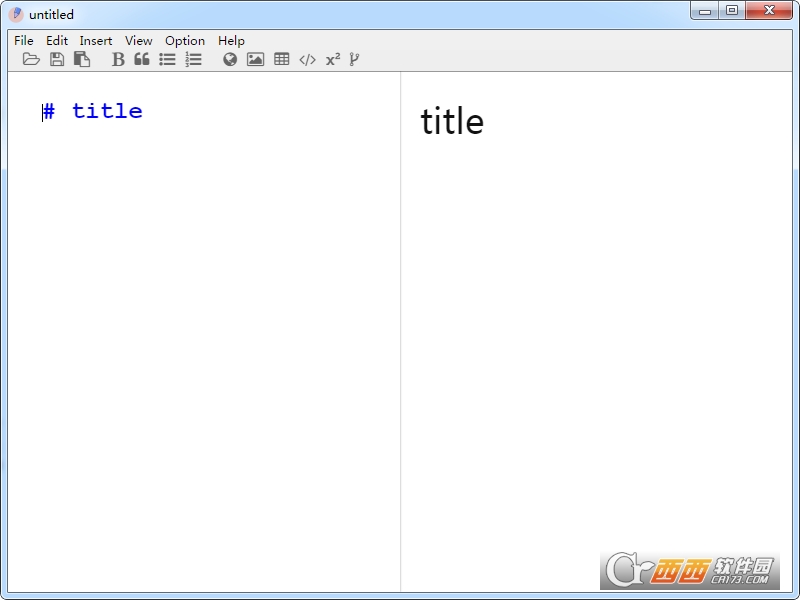Viewport: 800px width, 600px height.
Task: Insert an image using the picture icon
Action: pyautogui.click(x=256, y=59)
